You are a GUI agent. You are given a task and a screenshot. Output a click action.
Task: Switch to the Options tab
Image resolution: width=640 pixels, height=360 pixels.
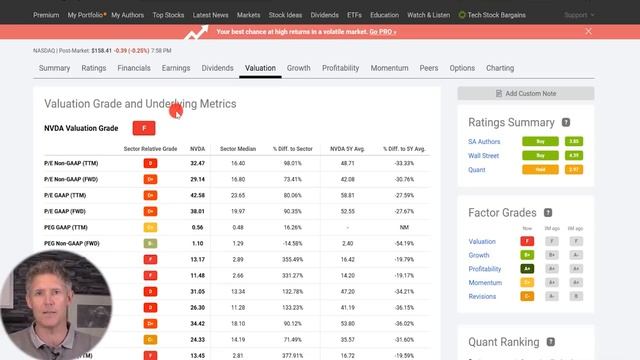pos(462,68)
